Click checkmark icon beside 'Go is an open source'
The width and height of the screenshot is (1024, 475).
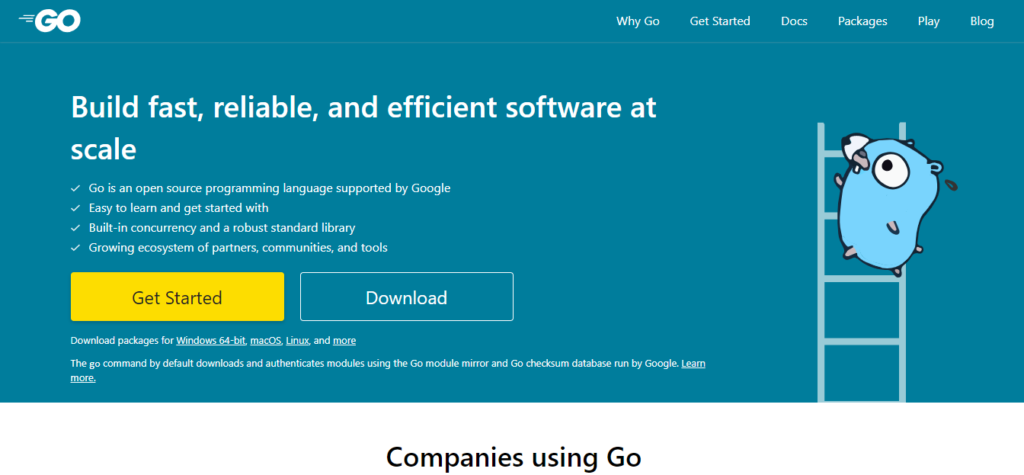(x=75, y=189)
